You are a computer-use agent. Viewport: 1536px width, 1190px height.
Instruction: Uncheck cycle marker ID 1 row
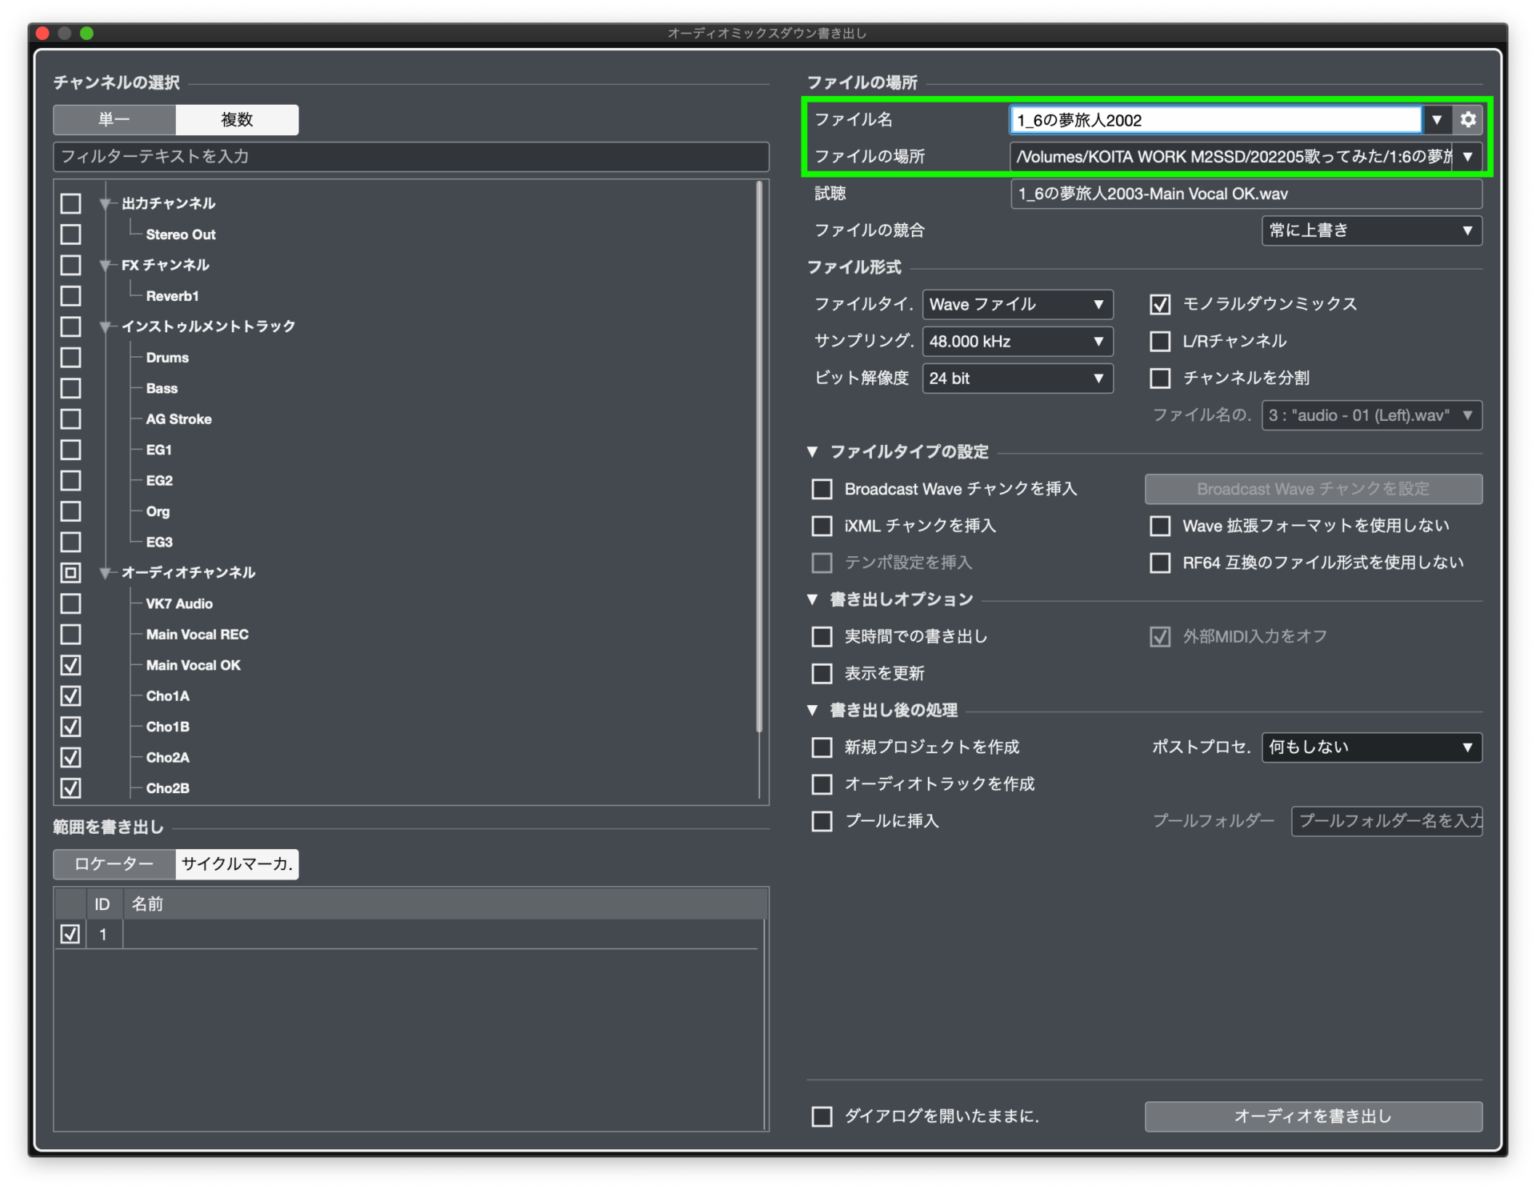[70, 934]
